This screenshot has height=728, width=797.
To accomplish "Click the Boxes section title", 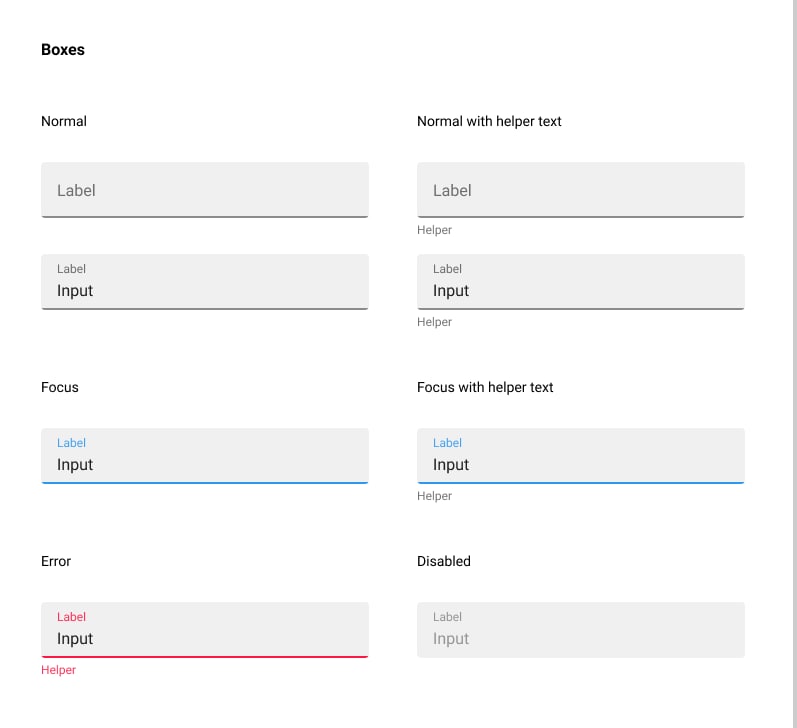I will [x=63, y=50].
